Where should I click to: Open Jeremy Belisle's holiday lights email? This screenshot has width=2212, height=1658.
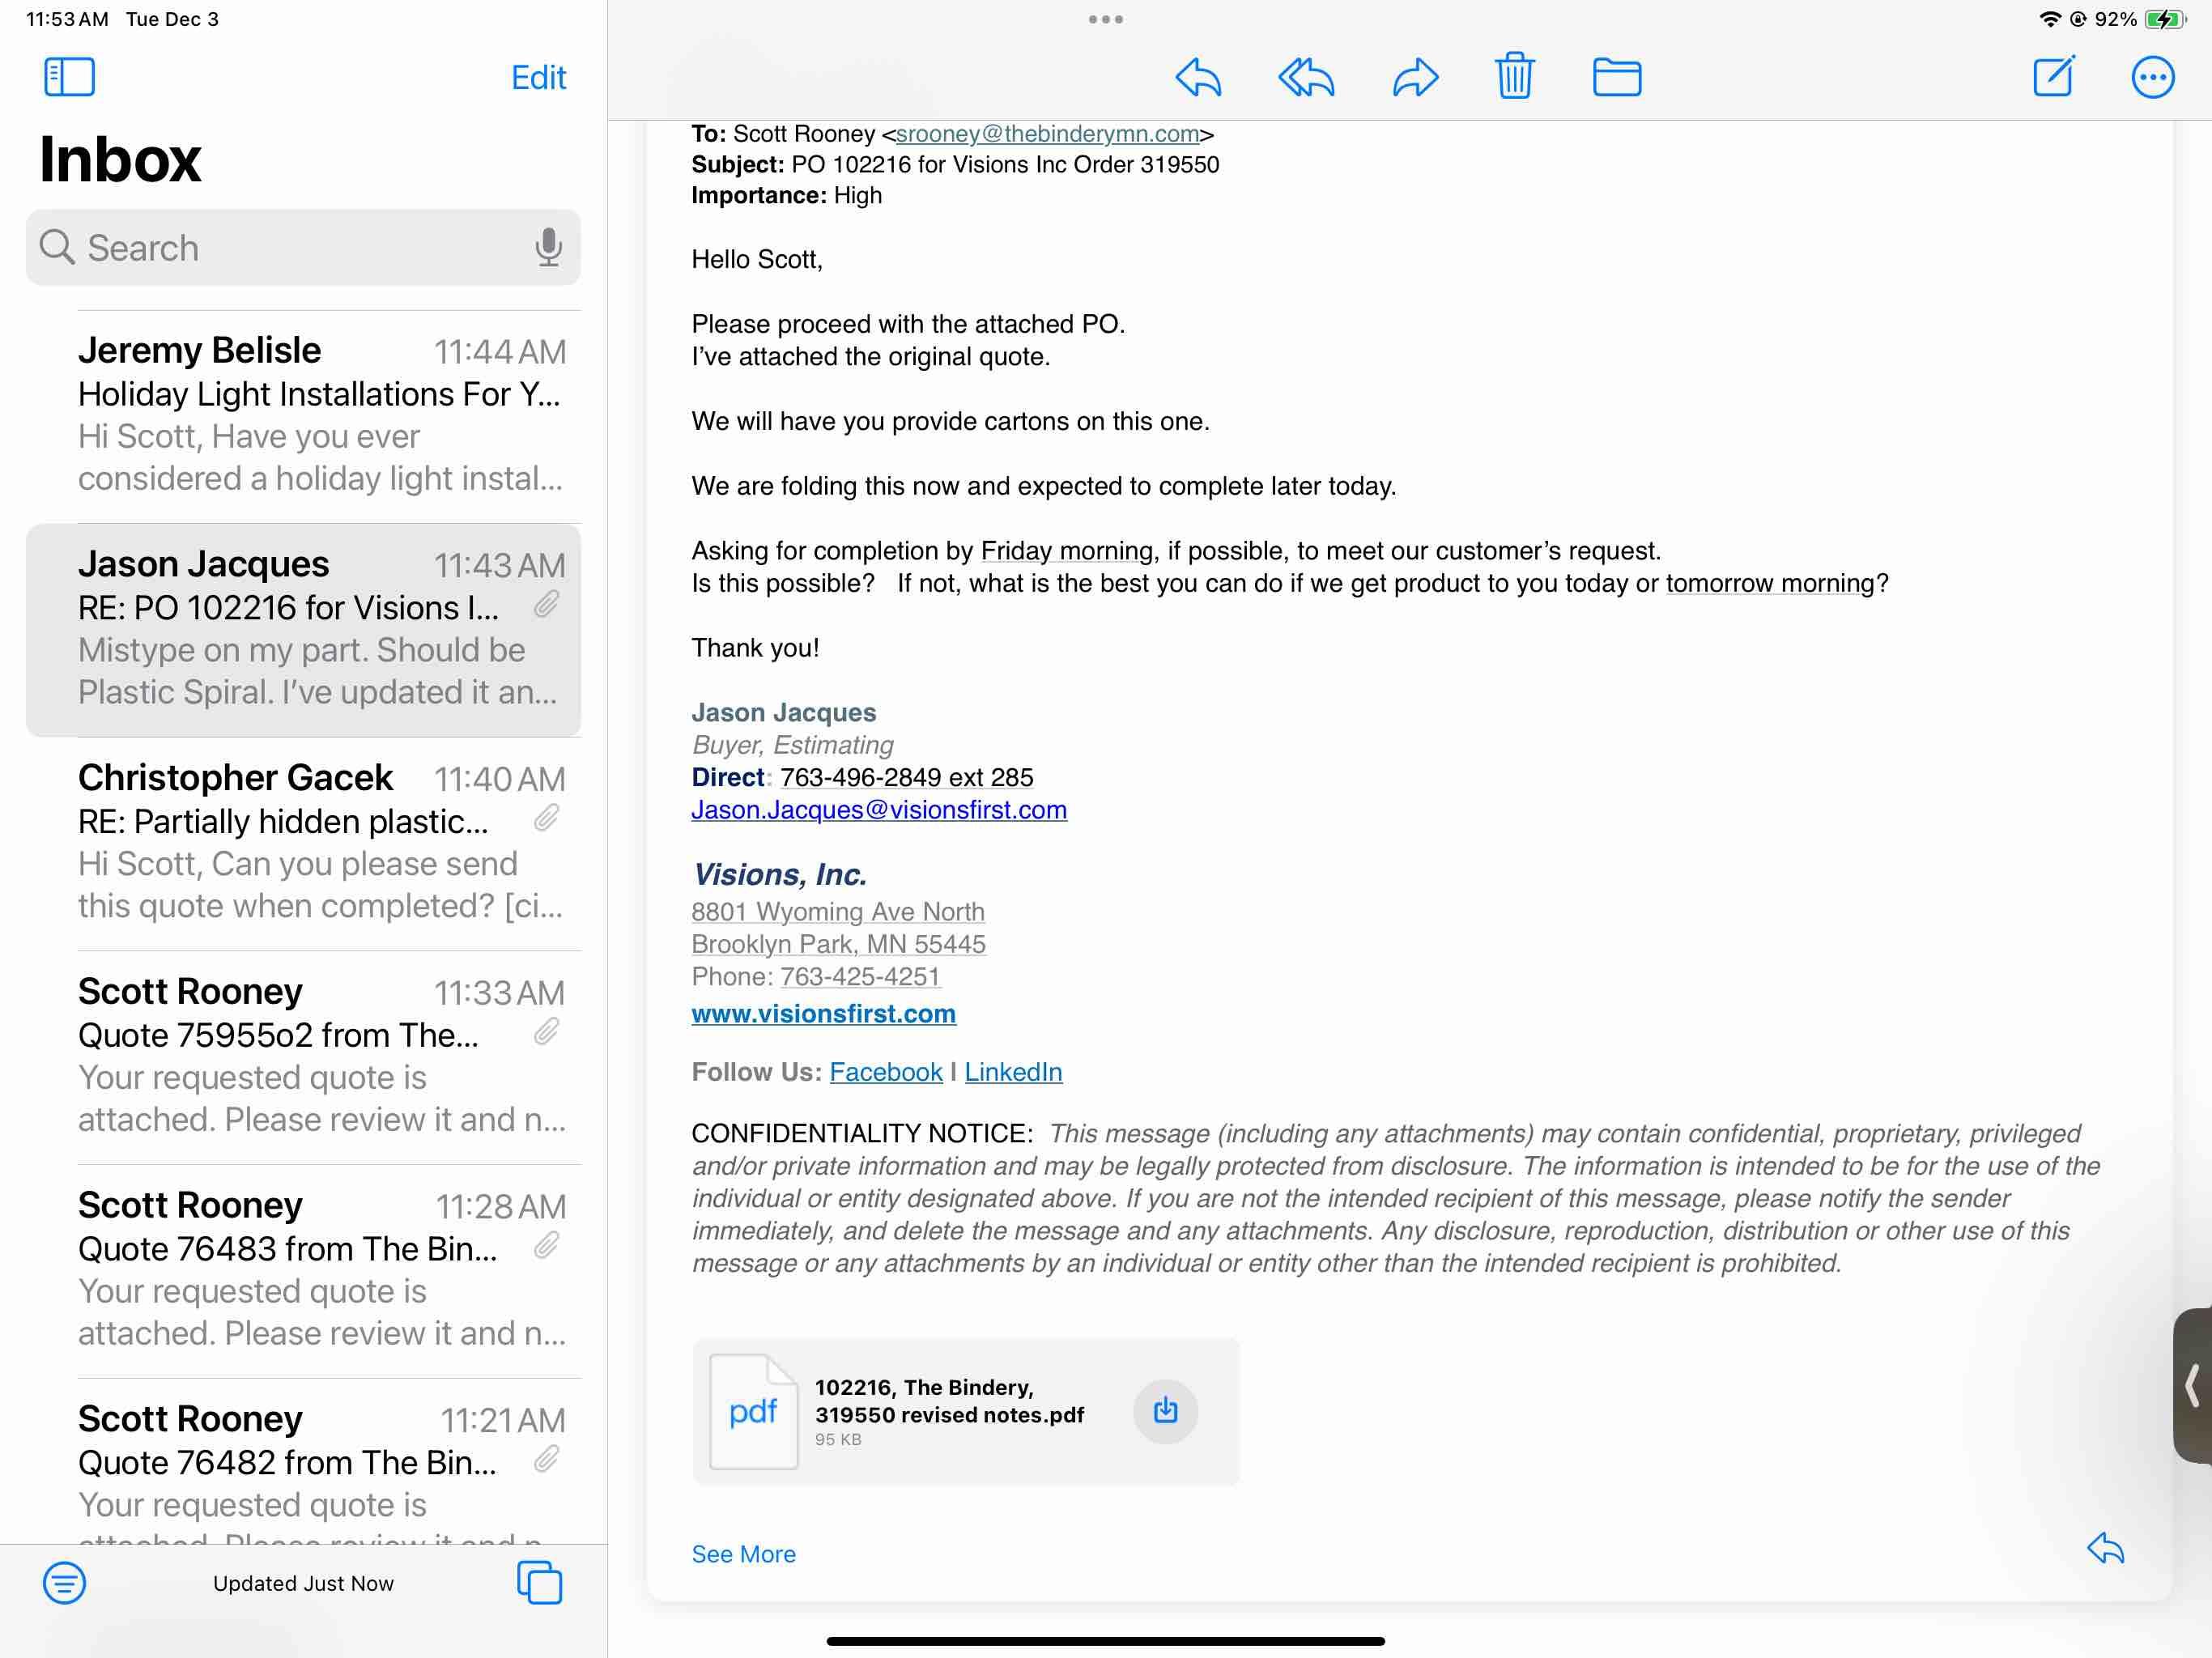(320, 414)
